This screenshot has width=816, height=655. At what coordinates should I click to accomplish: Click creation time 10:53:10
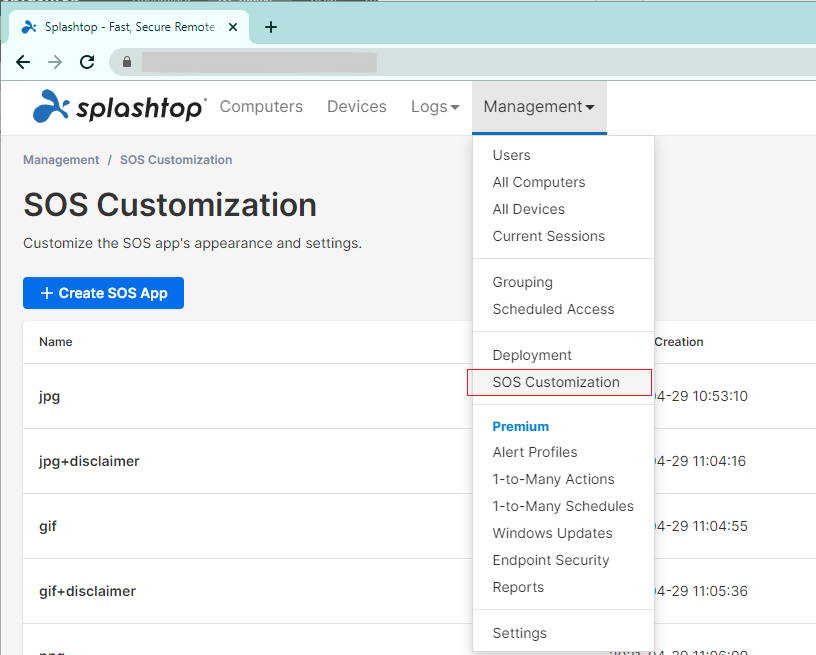tap(702, 396)
